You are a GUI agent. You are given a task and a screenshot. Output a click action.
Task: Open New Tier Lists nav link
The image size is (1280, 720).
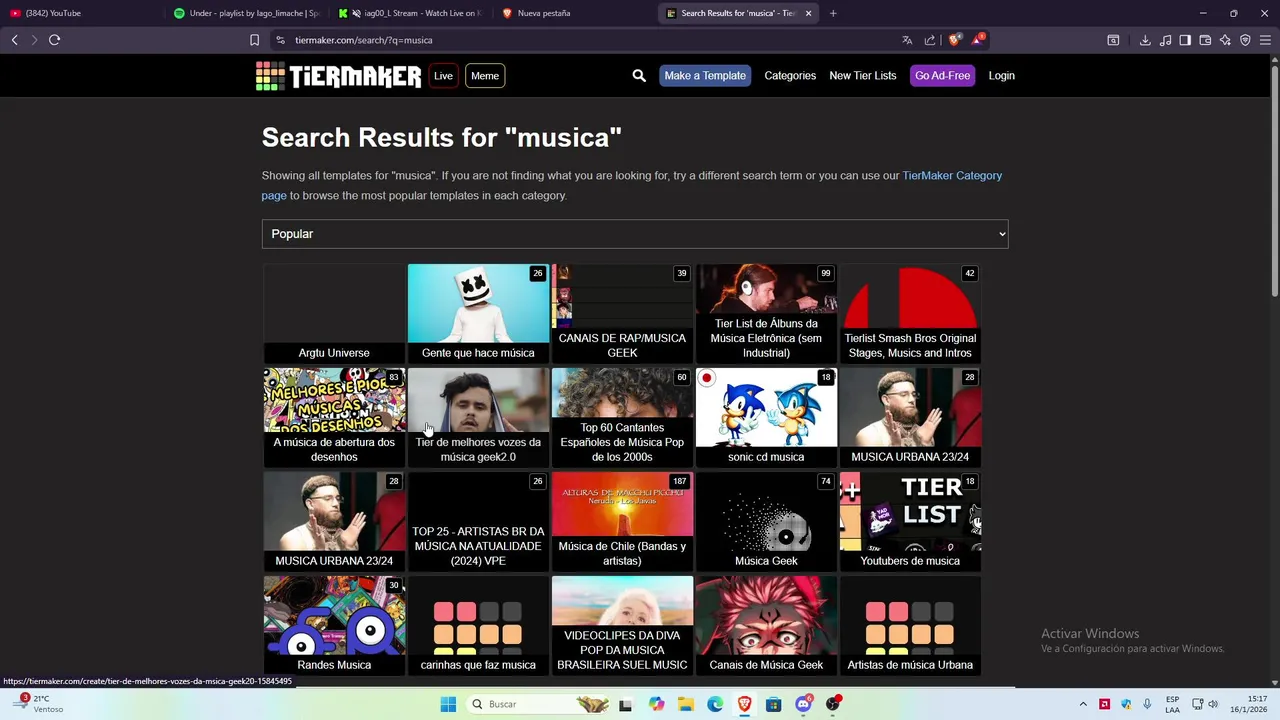pyautogui.click(x=862, y=76)
